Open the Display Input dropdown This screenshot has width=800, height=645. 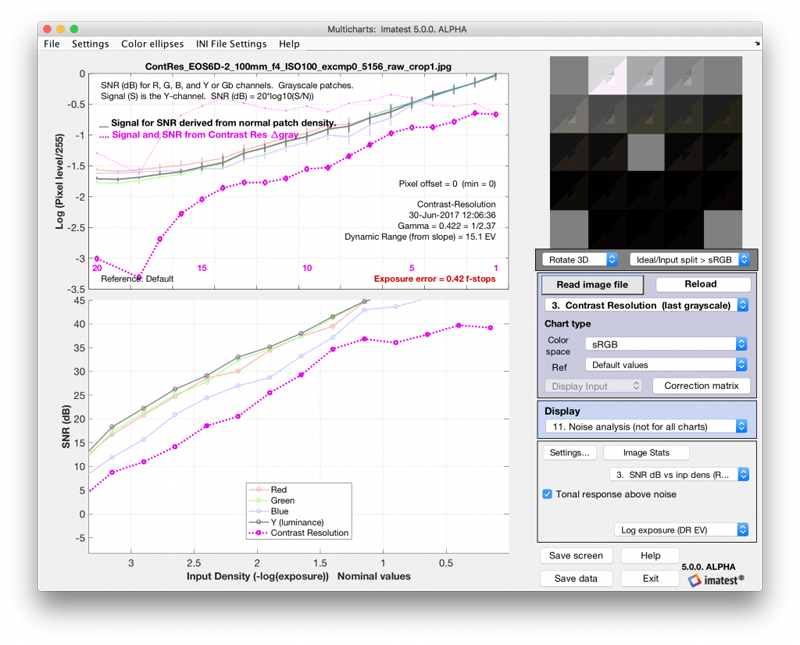pos(593,386)
